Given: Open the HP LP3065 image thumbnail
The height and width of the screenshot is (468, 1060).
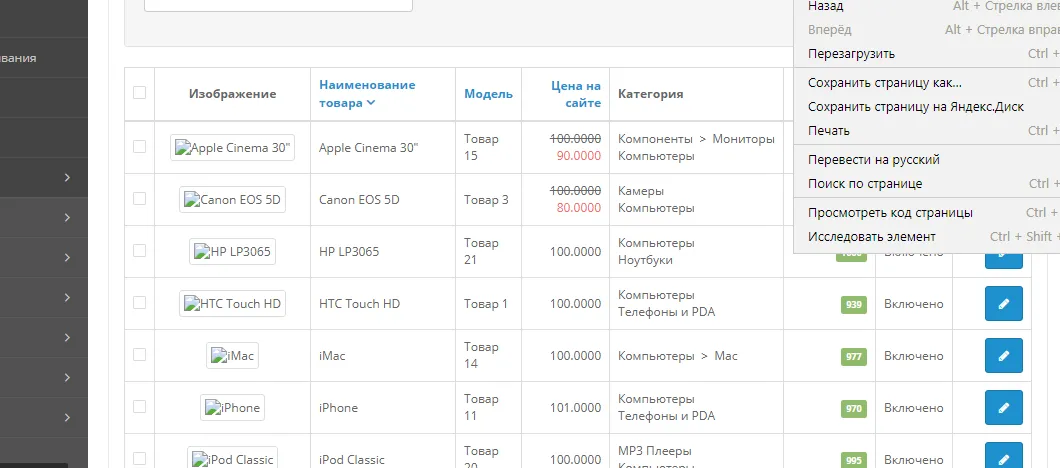Looking at the screenshot, I should click(233, 252).
